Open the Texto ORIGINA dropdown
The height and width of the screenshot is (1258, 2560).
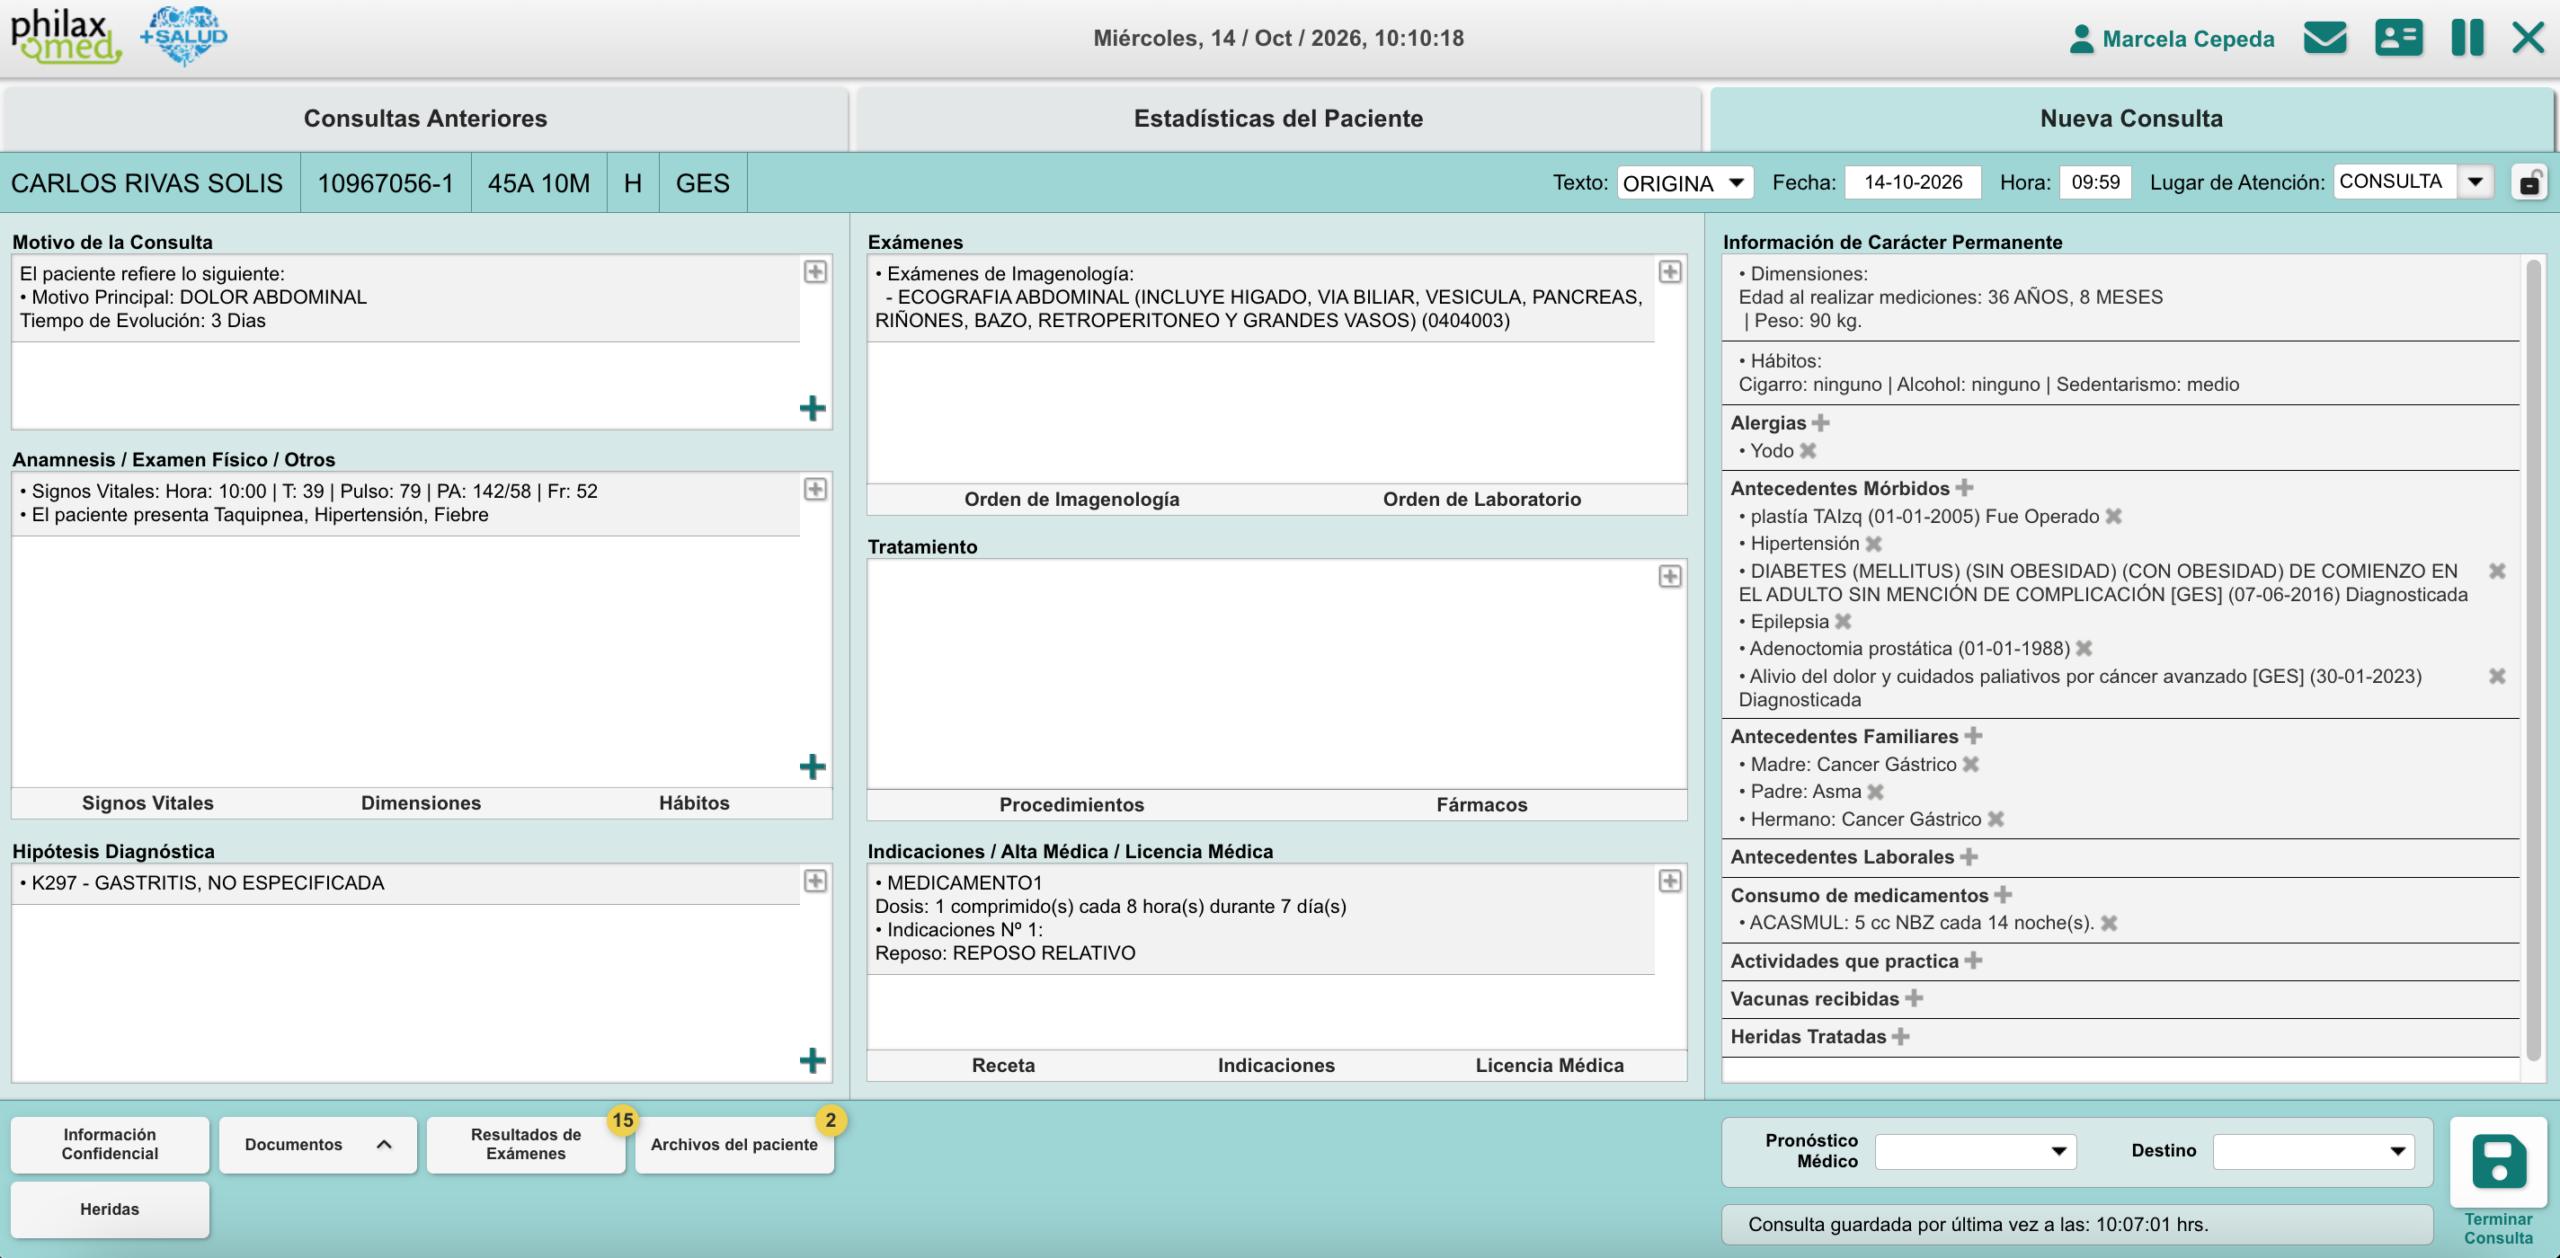point(1685,183)
